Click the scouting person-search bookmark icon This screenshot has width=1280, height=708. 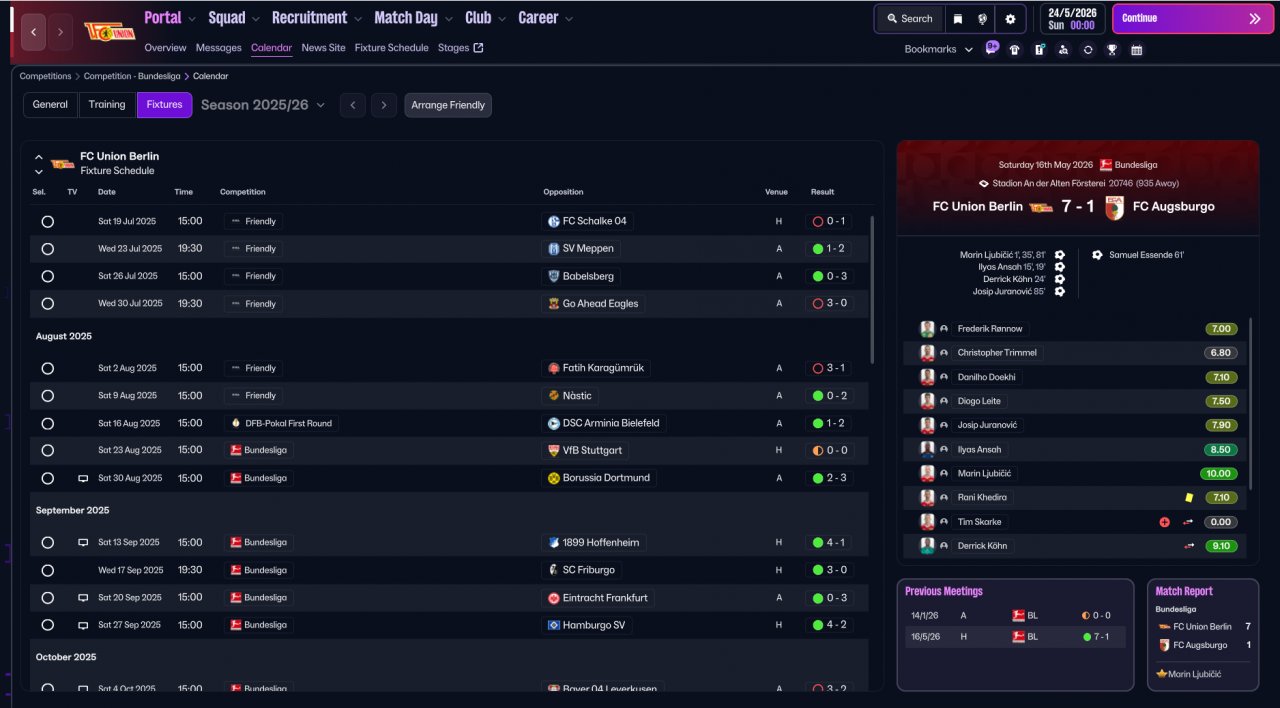tap(1063, 50)
